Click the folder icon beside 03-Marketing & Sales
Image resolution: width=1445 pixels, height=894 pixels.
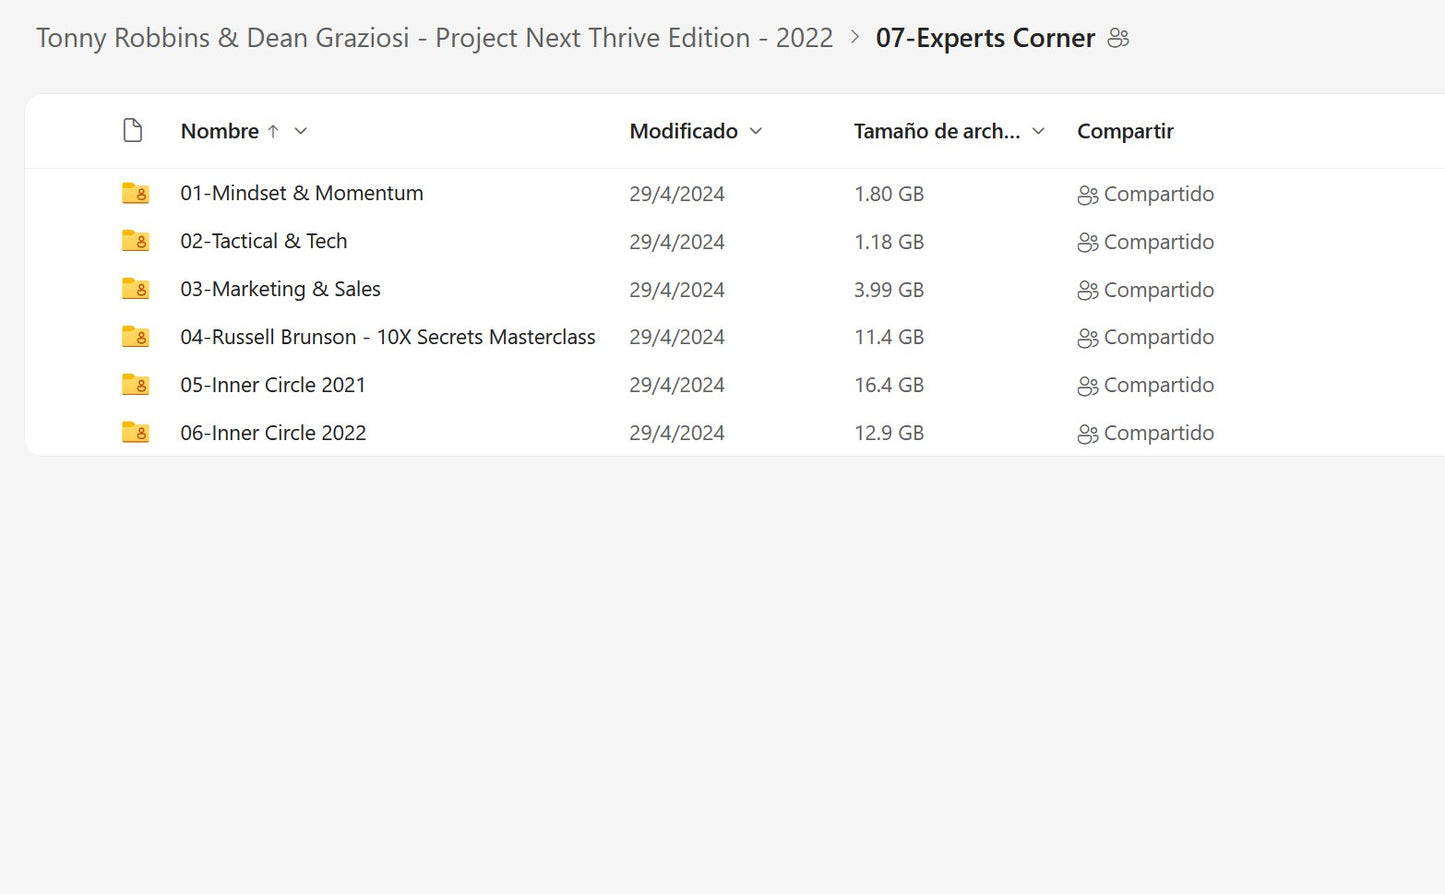tap(135, 289)
